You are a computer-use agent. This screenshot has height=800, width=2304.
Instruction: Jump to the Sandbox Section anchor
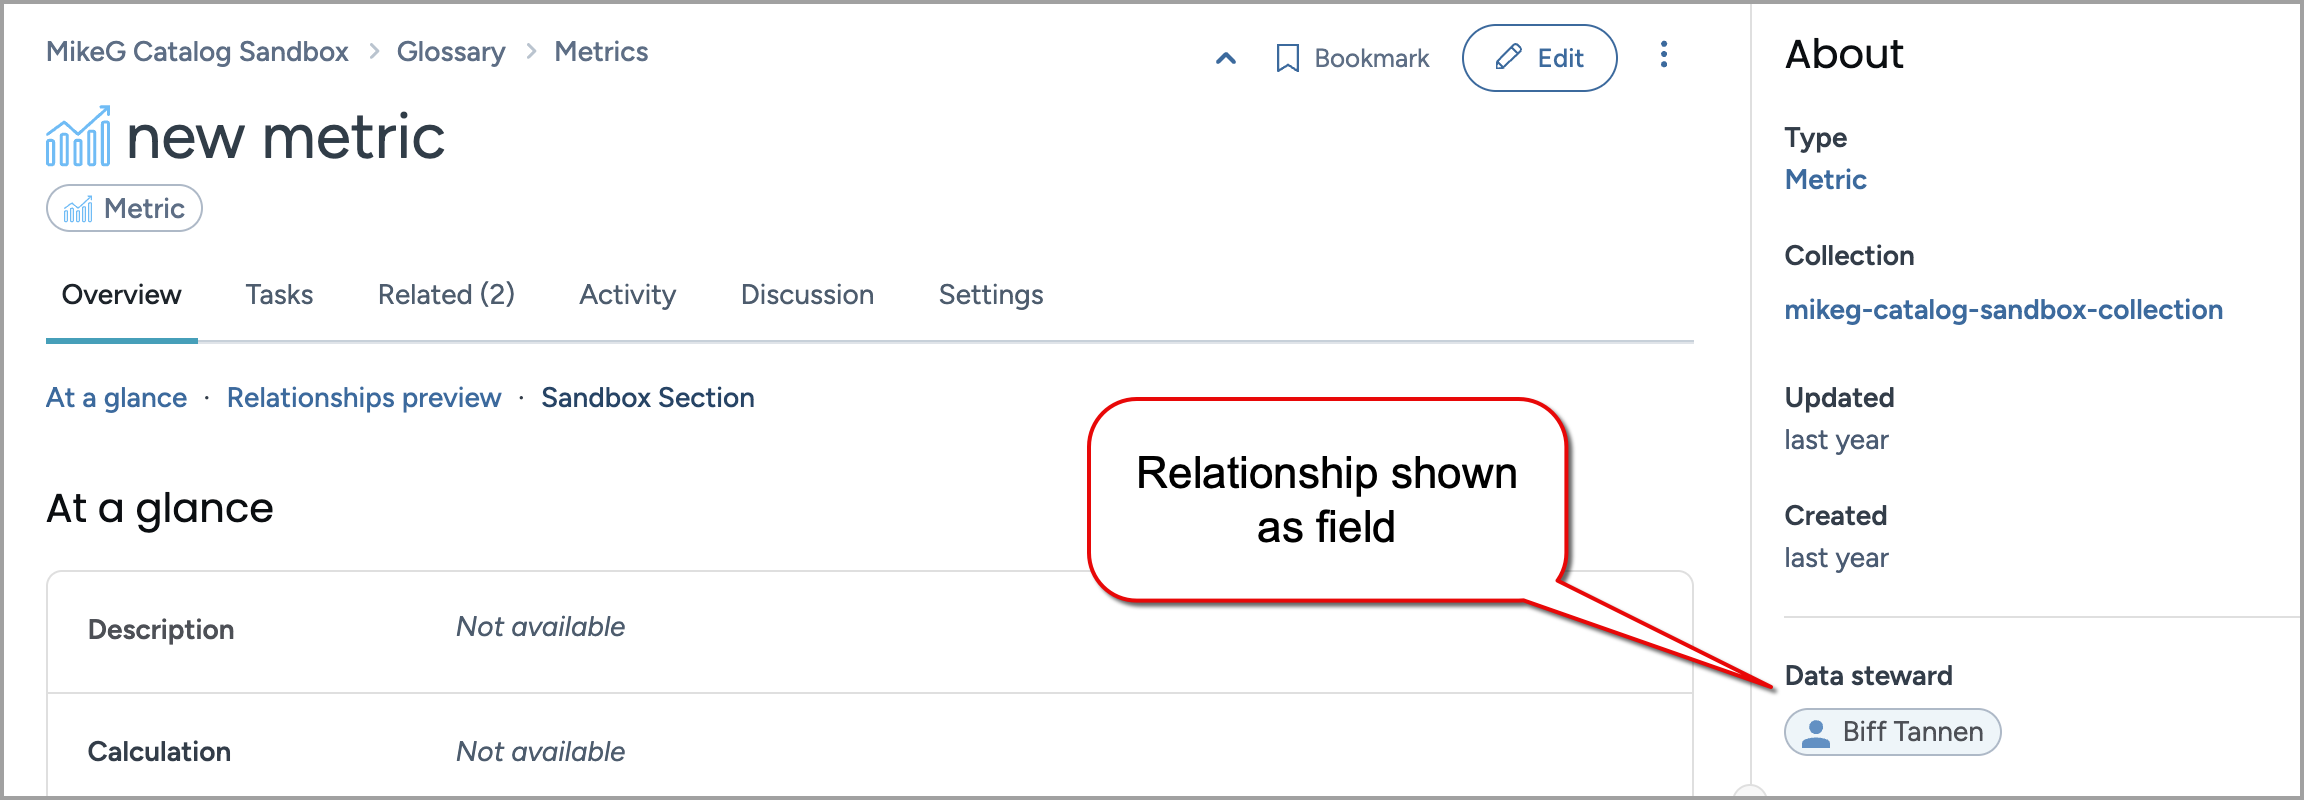point(648,398)
